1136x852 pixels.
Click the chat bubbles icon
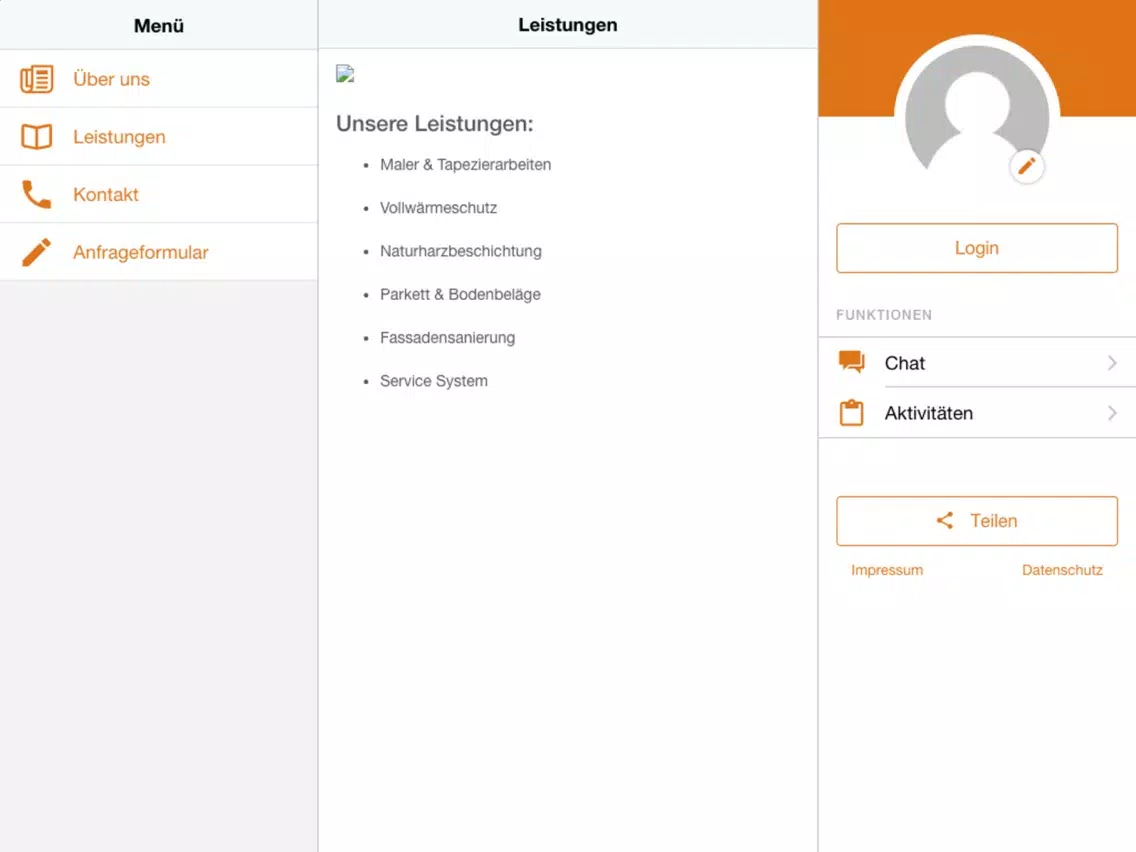coord(851,362)
